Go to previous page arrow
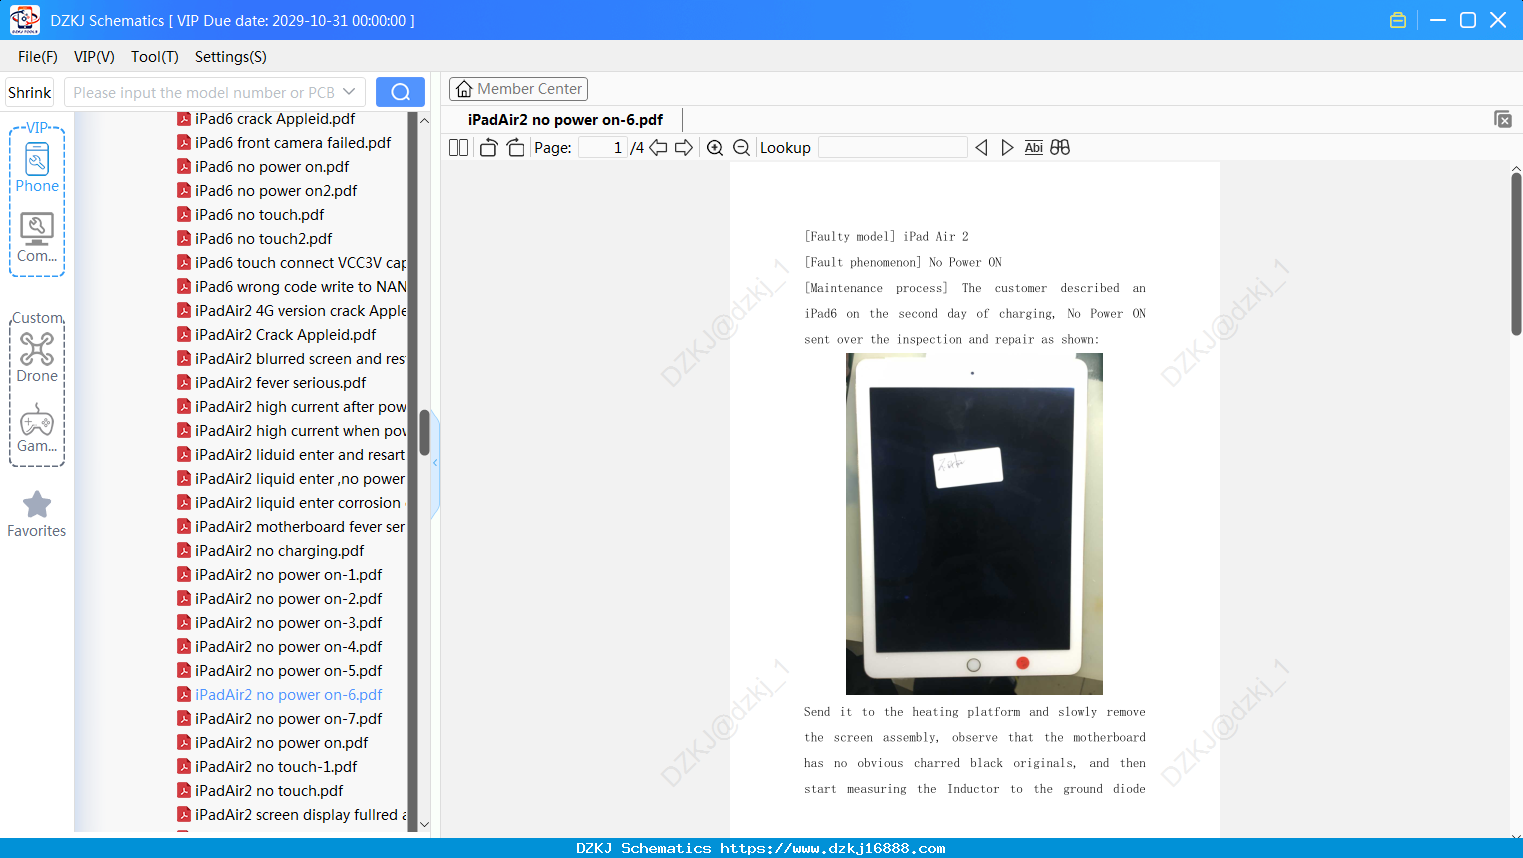Screen dimensions: 1523x858 pos(658,147)
